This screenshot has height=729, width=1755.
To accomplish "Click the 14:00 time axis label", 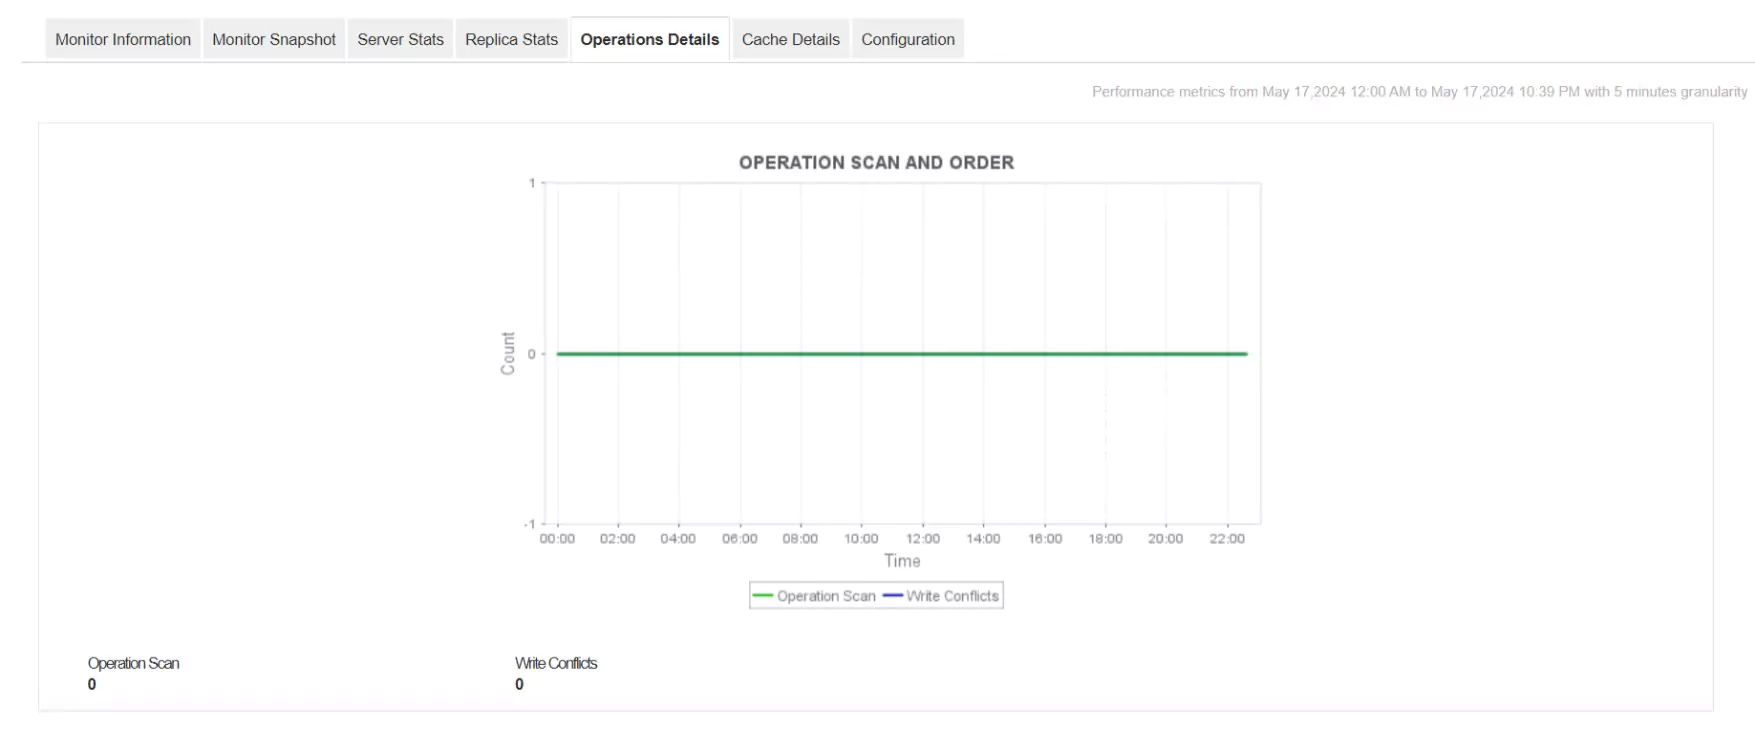I will (x=983, y=539).
